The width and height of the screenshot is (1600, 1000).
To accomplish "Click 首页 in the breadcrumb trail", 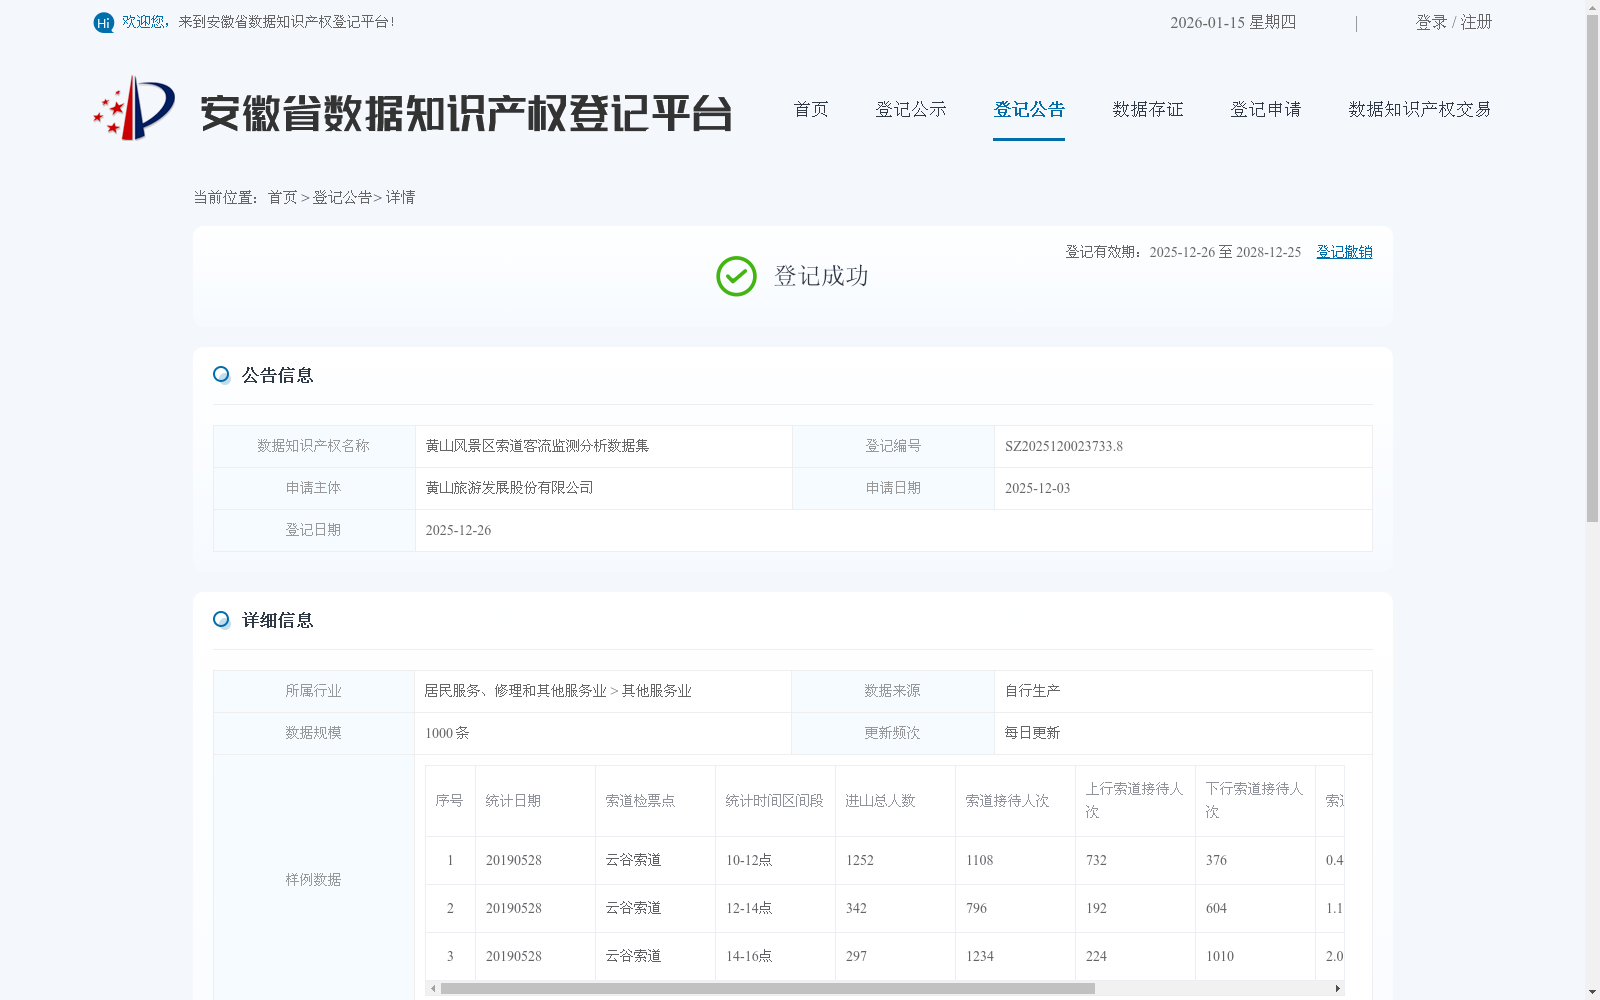I will click(x=281, y=198).
